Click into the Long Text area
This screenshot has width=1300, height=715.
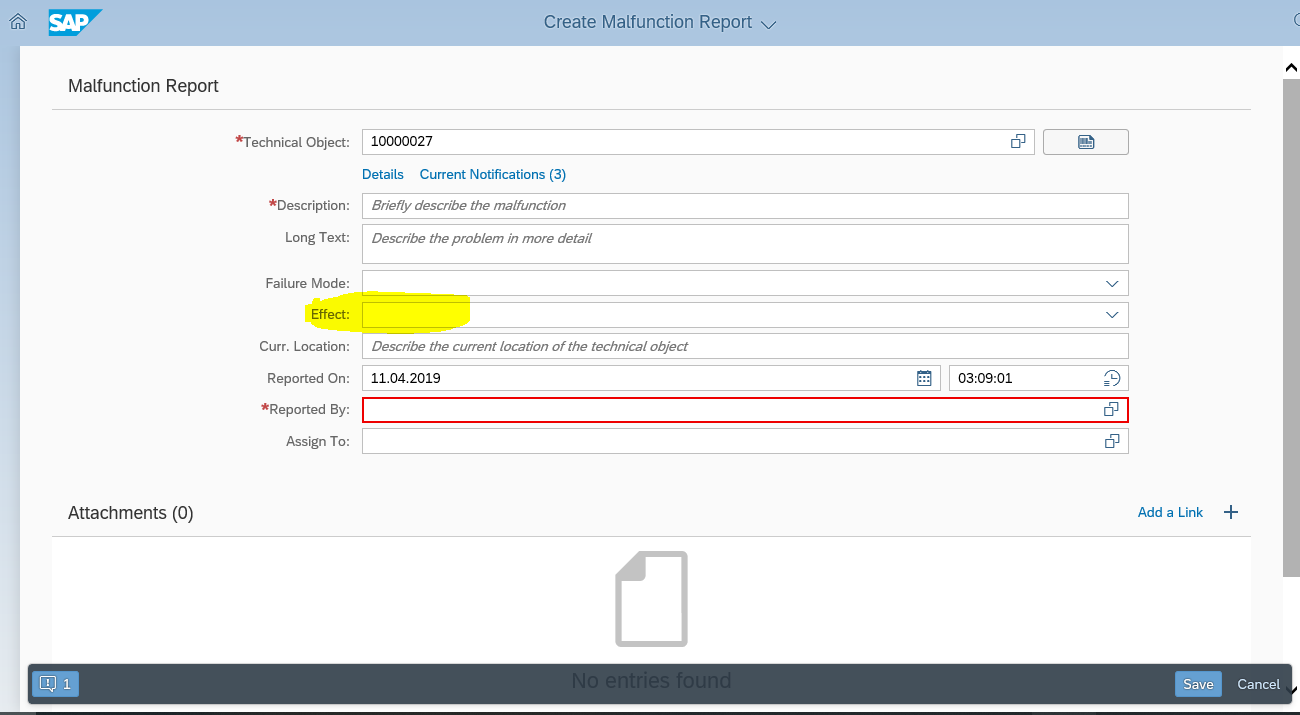click(x=745, y=244)
